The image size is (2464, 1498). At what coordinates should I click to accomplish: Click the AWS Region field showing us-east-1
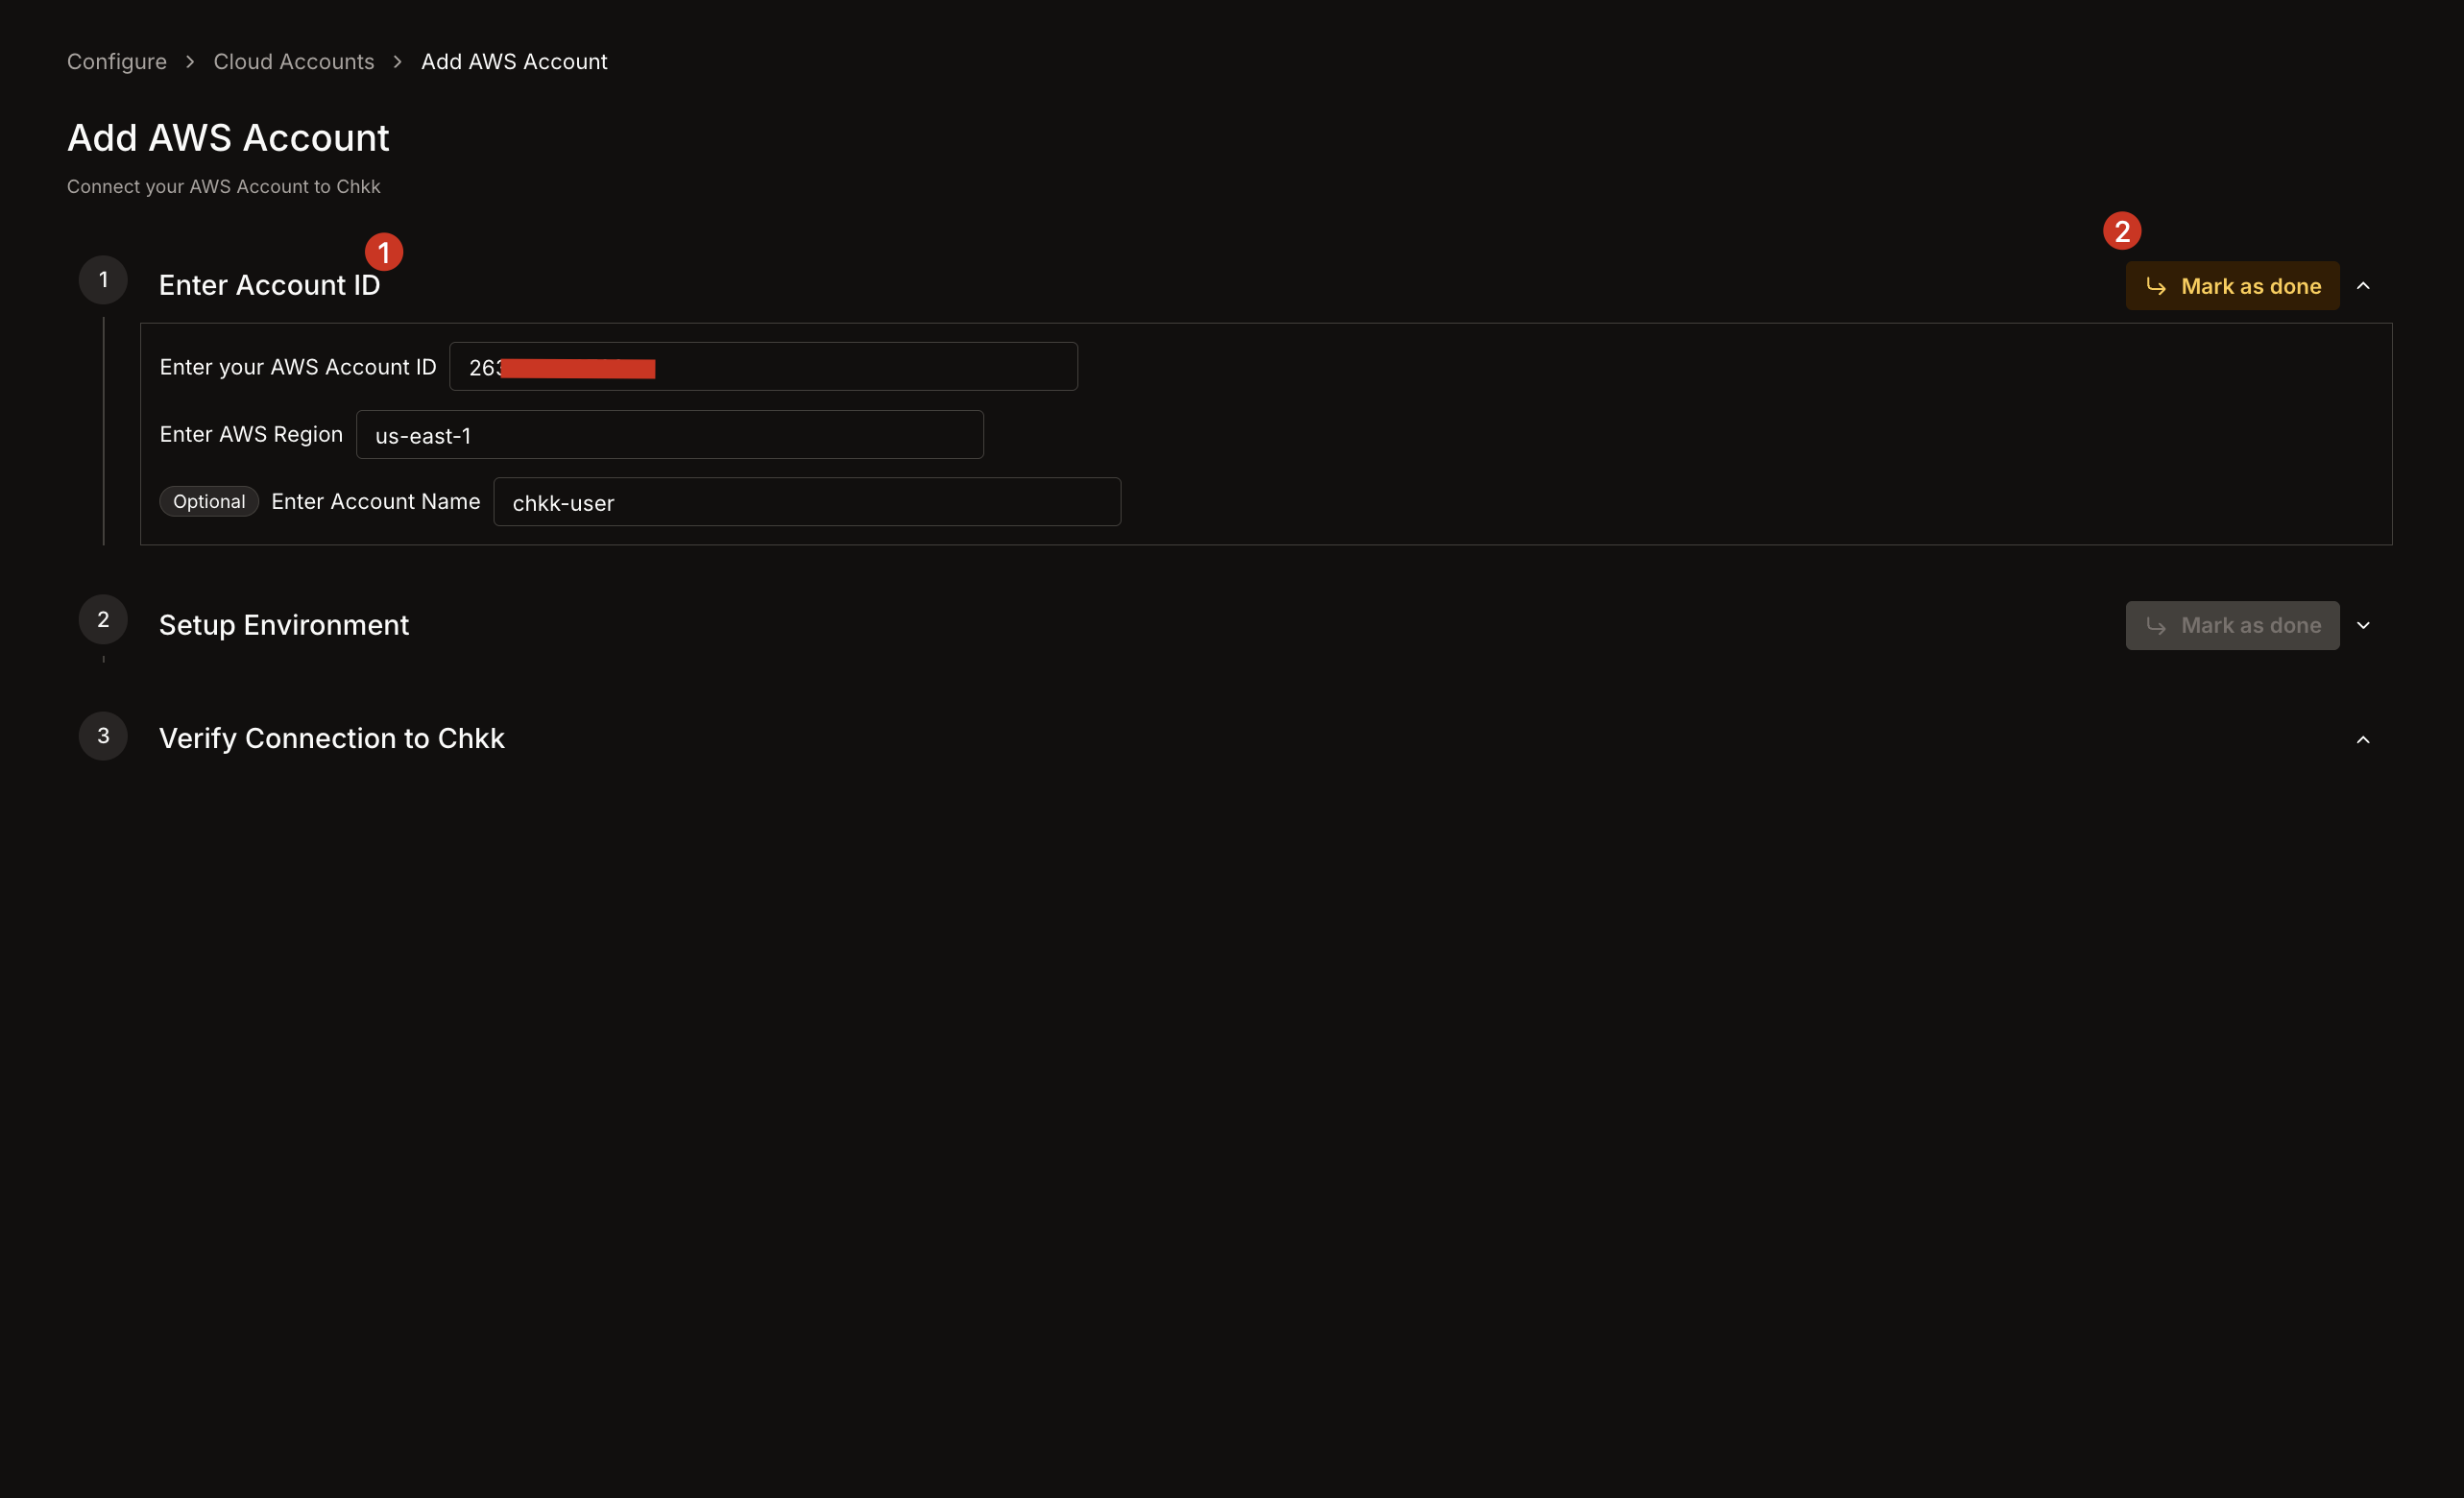click(x=669, y=434)
